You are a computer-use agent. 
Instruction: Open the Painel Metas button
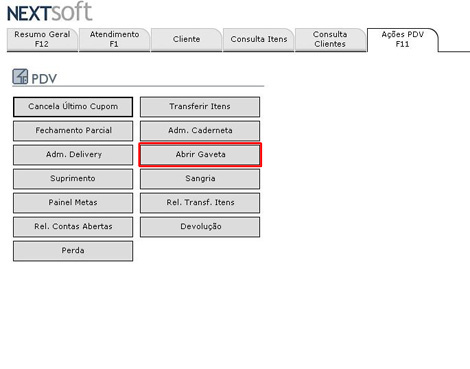click(73, 203)
